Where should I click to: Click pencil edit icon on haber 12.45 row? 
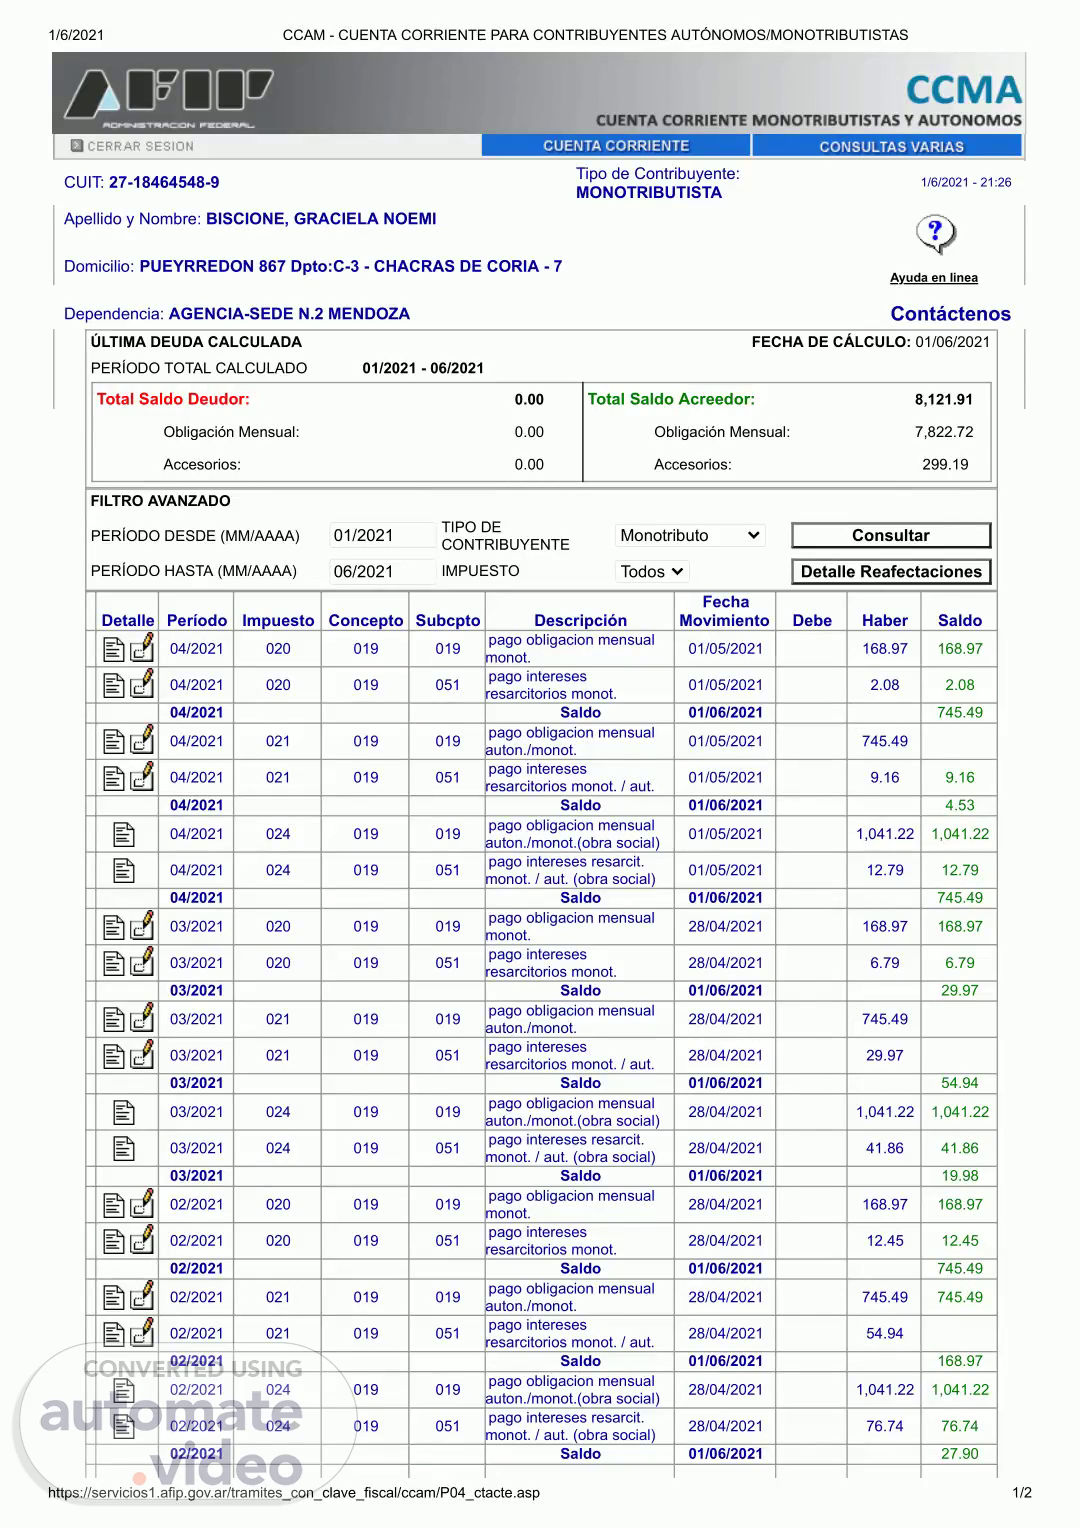pyautogui.click(x=142, y=1240)
